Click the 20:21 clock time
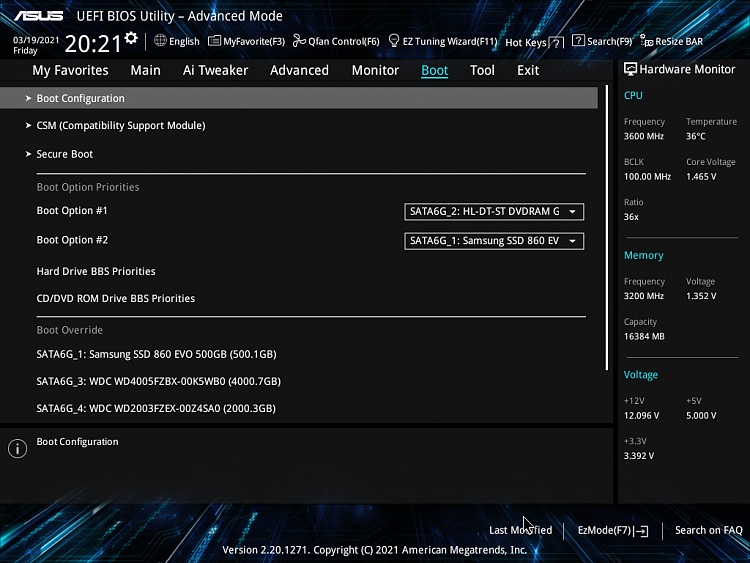The width and height of the screenshot is (750, 563). 93,44
